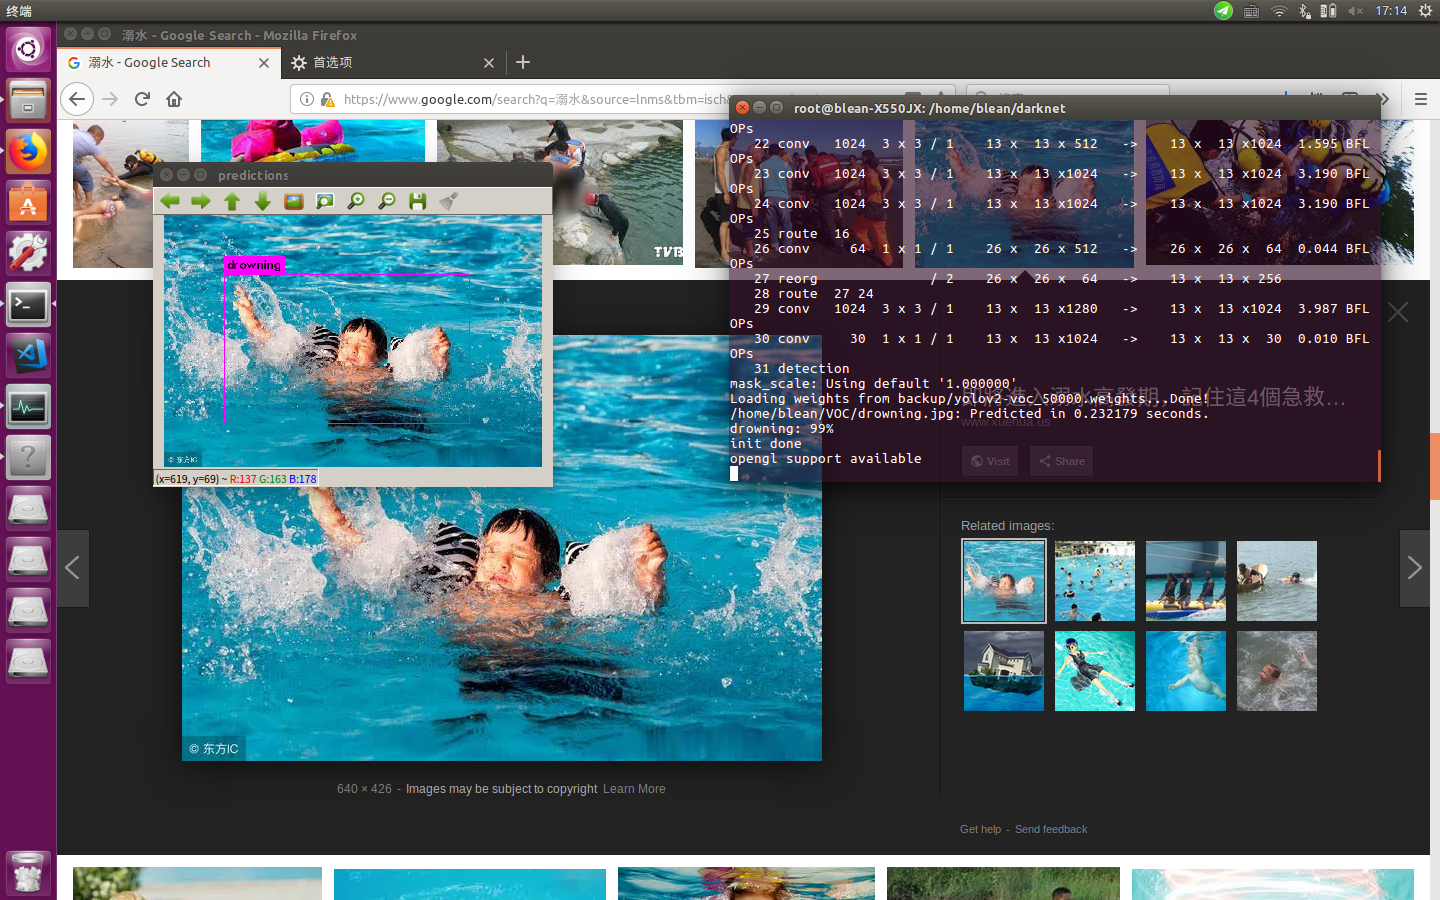Go forward in Firefox
Viewport: 1440px width, 900px height.
click(110, 99)
